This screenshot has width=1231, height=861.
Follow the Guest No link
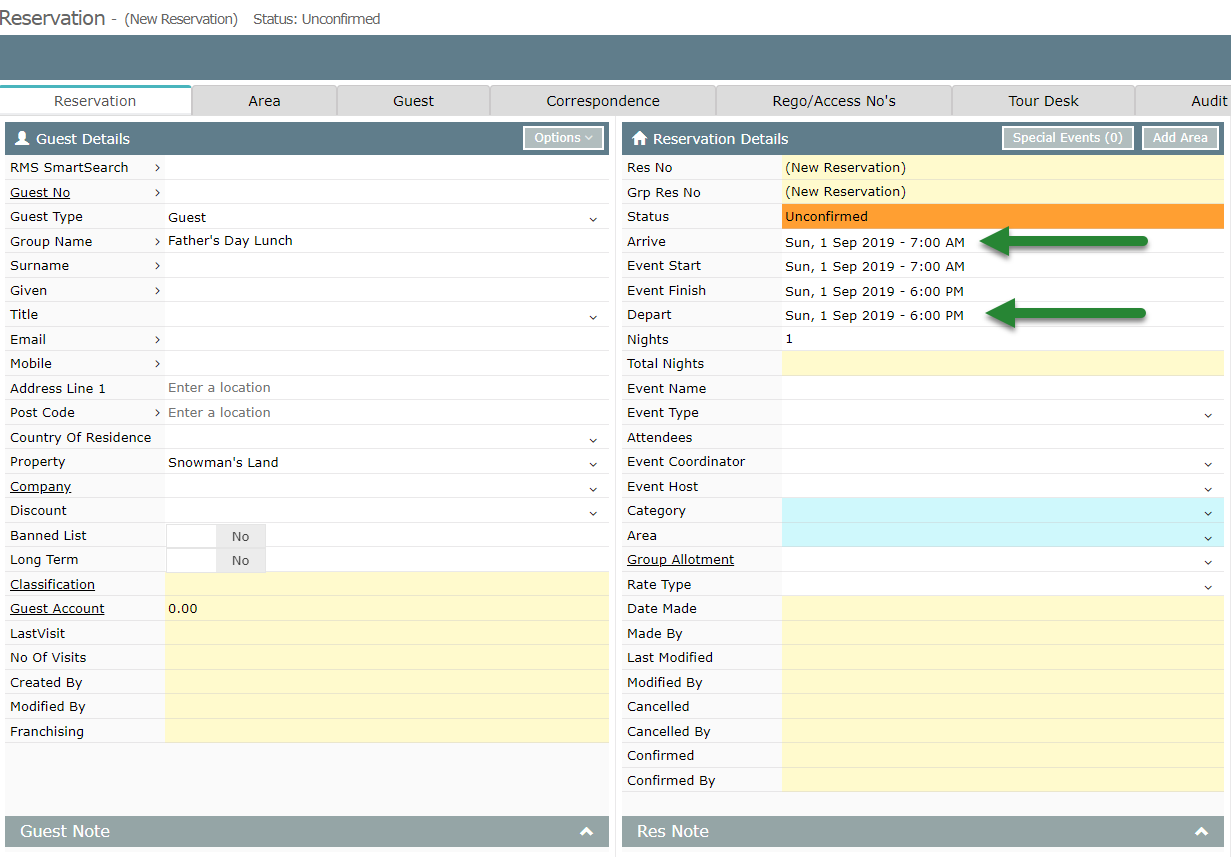coord(40,193)
